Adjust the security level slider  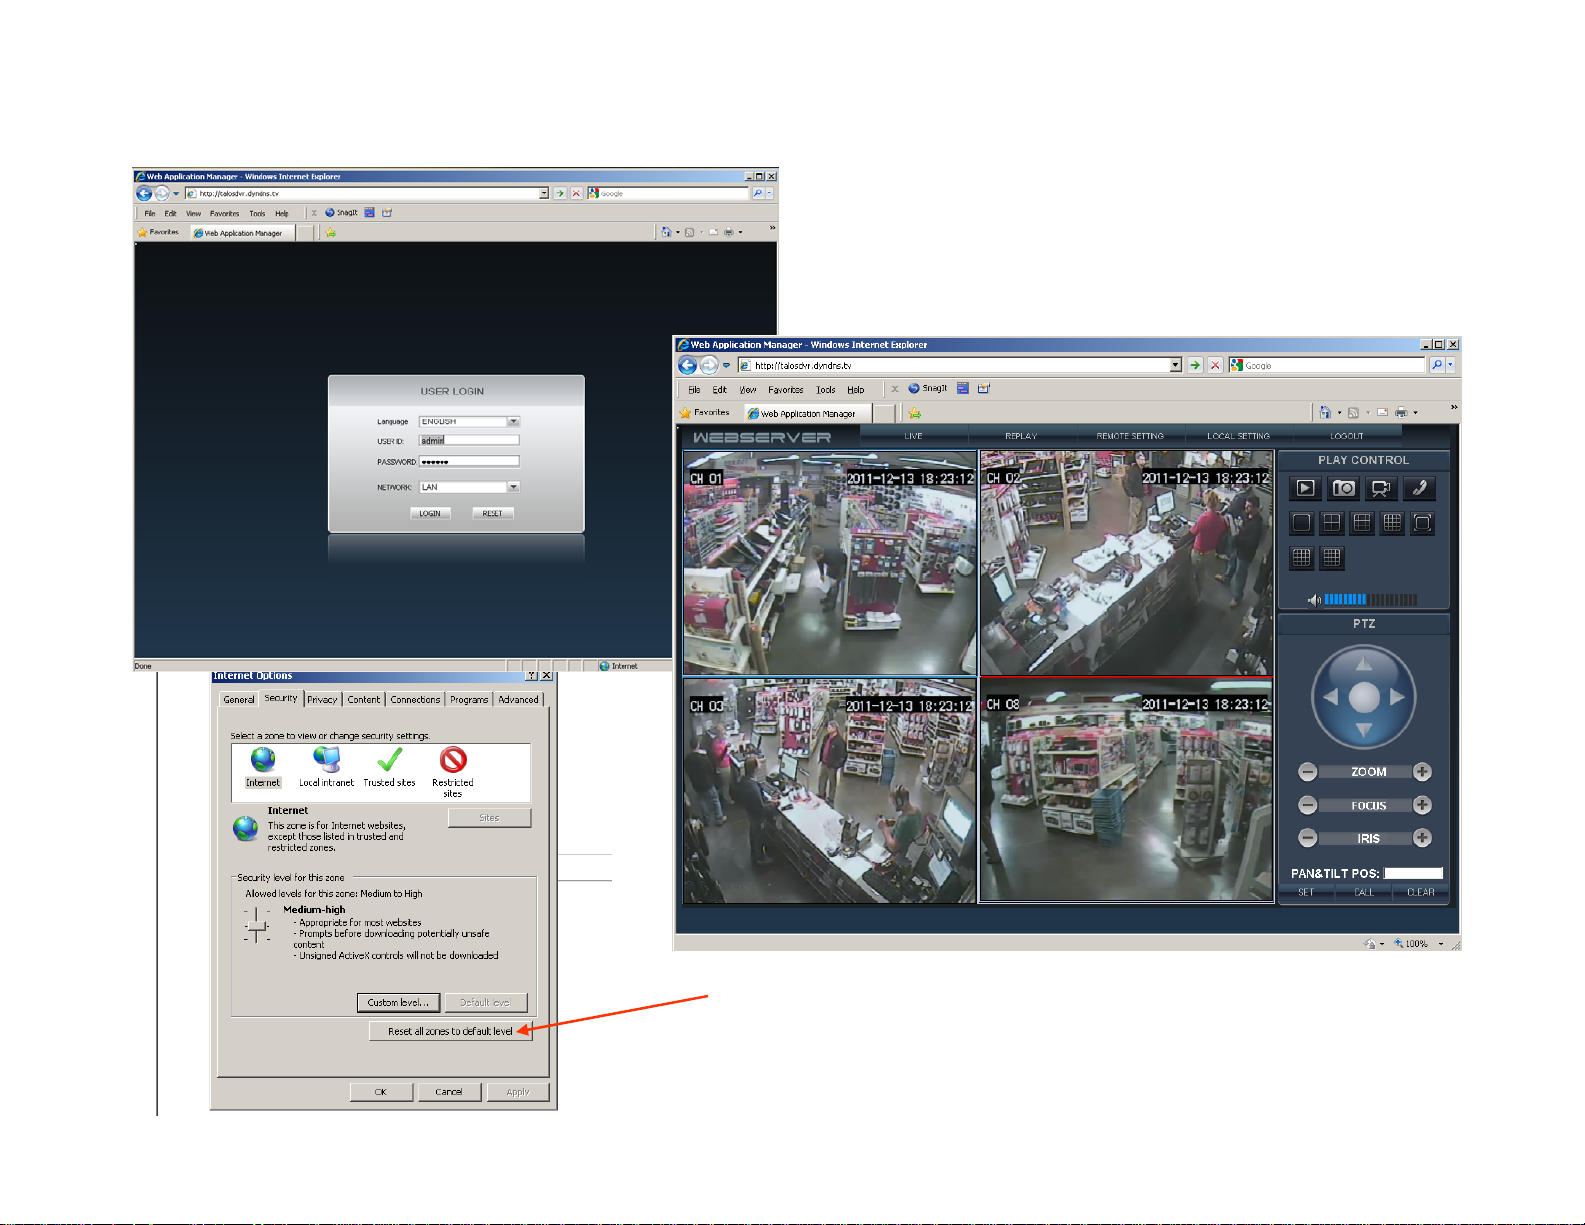coord(257,925)
